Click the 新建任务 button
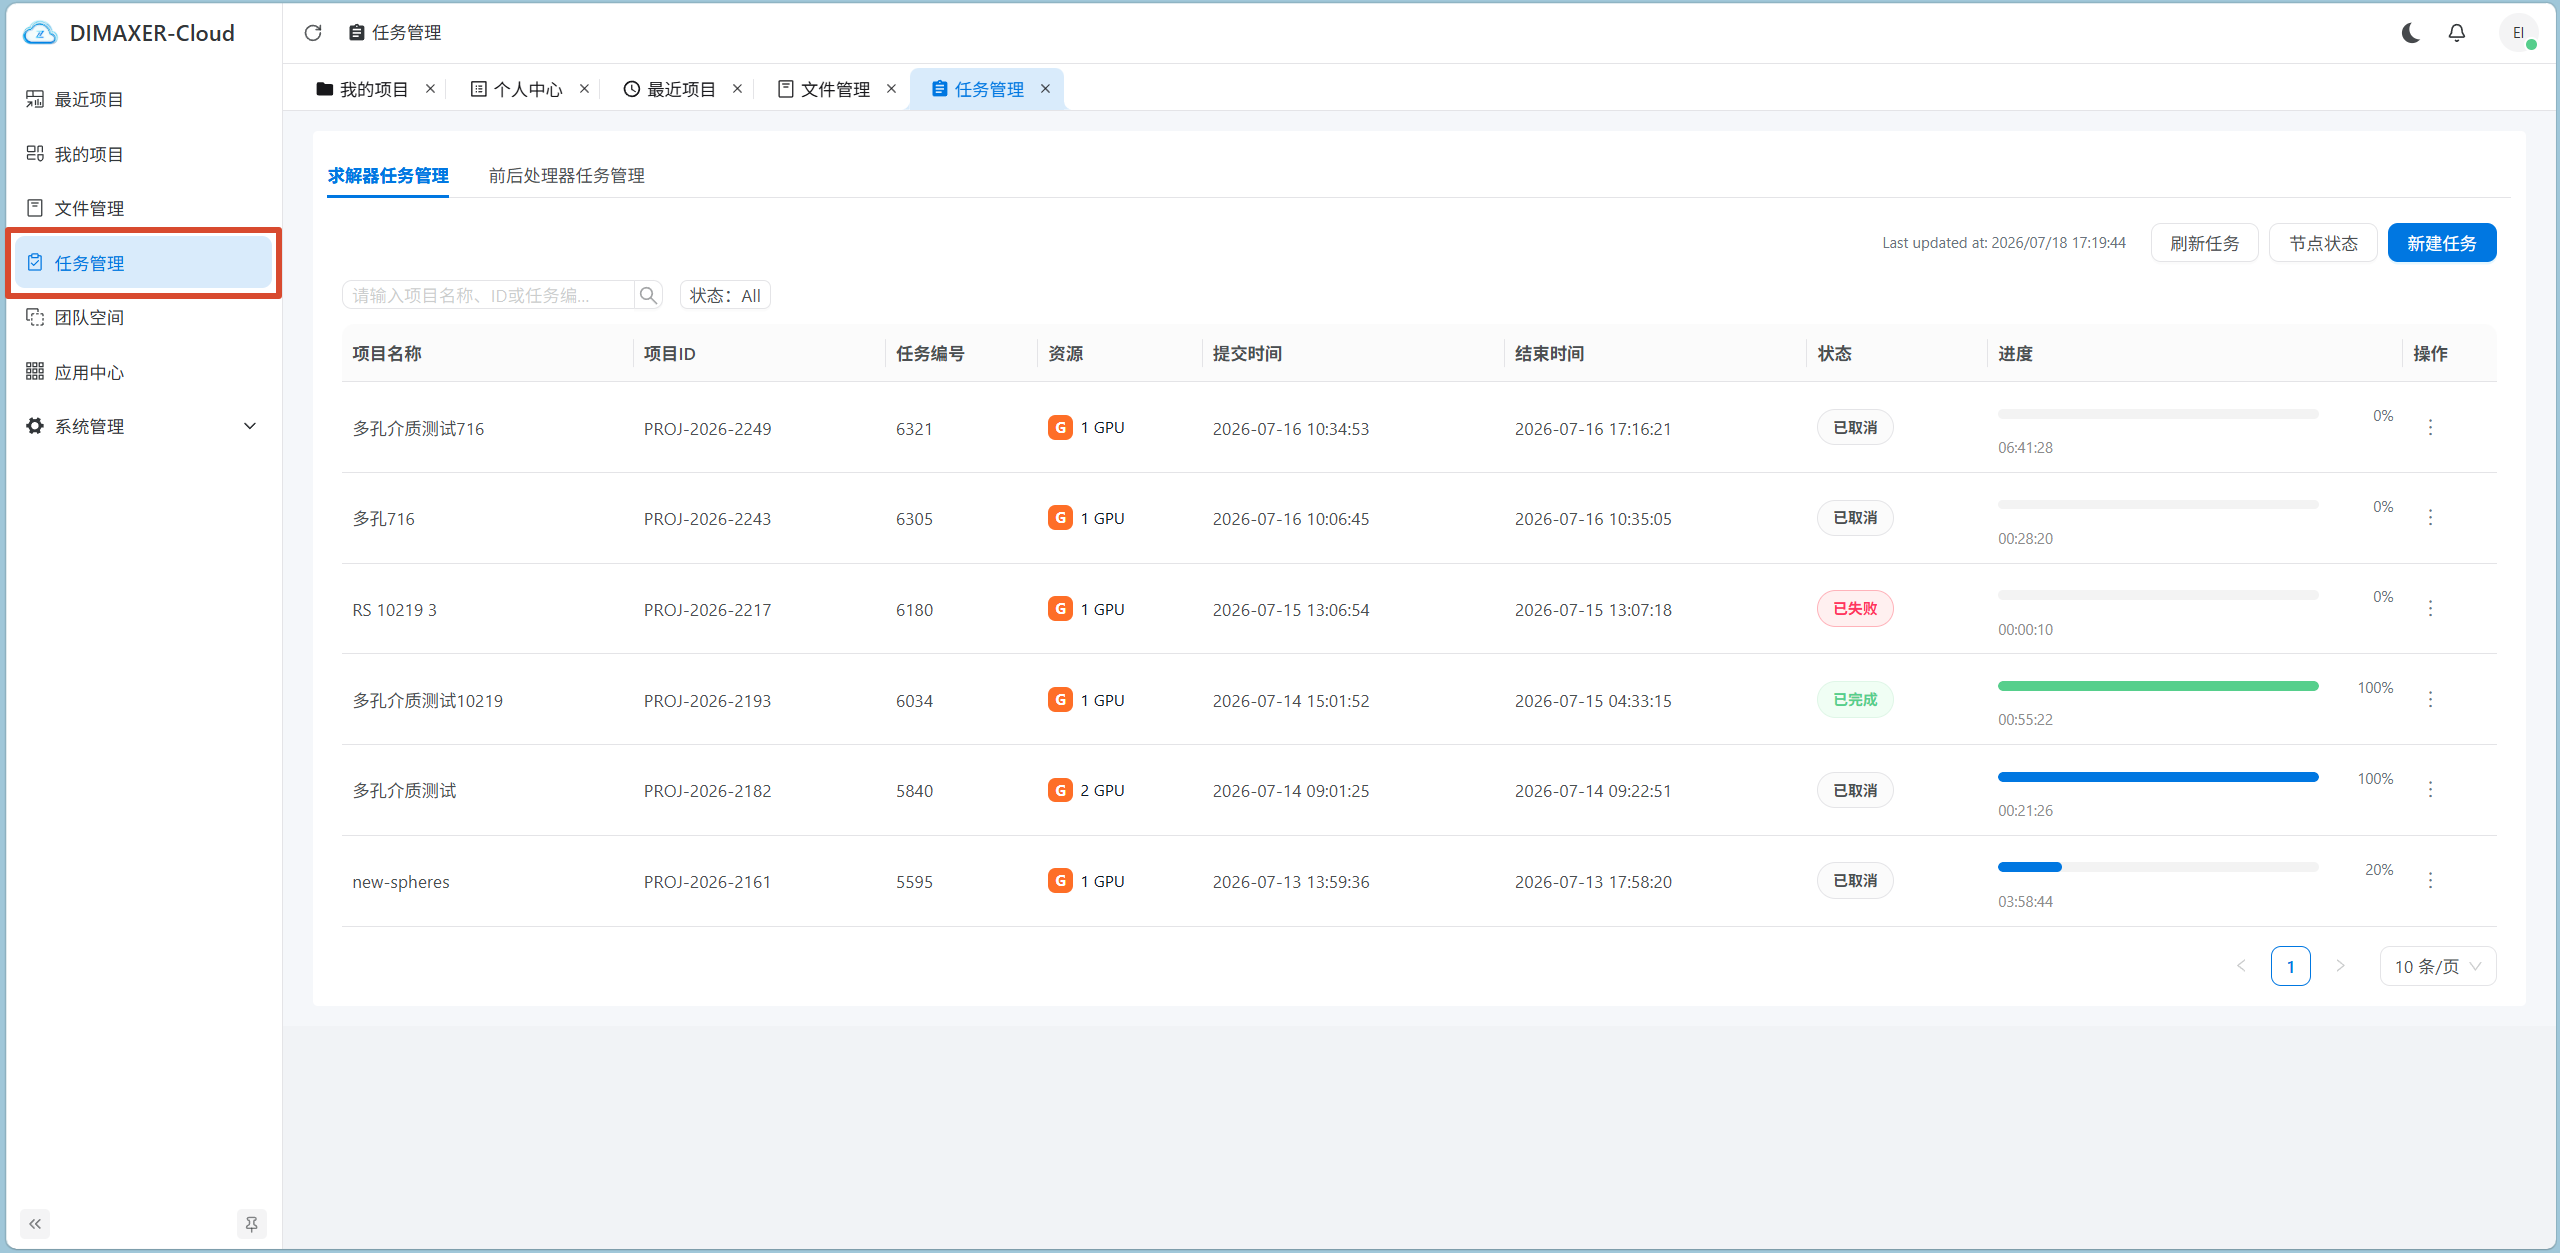Viewport: 2560px width, 1253px height. [x=2441, y=243]
